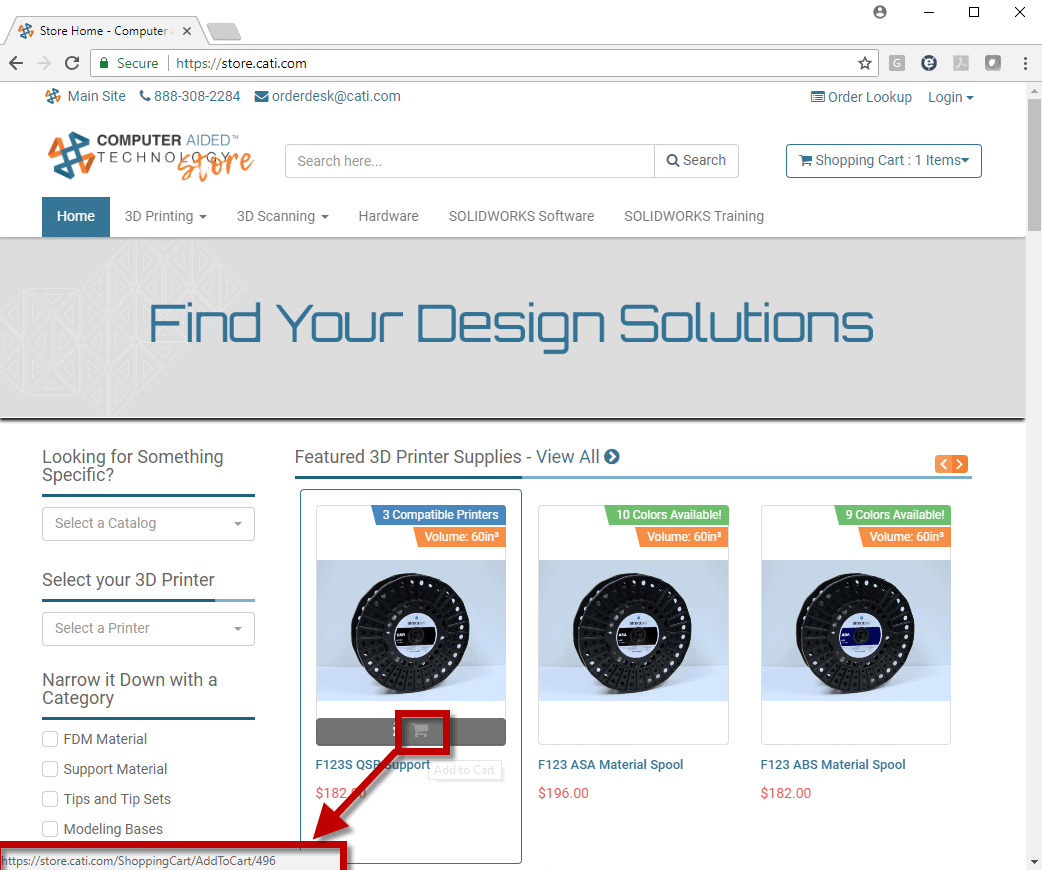Image resolution: width=1042 pixels, height=870 pixels.
Task: Click the address bar URL
Action: point(241,63)
